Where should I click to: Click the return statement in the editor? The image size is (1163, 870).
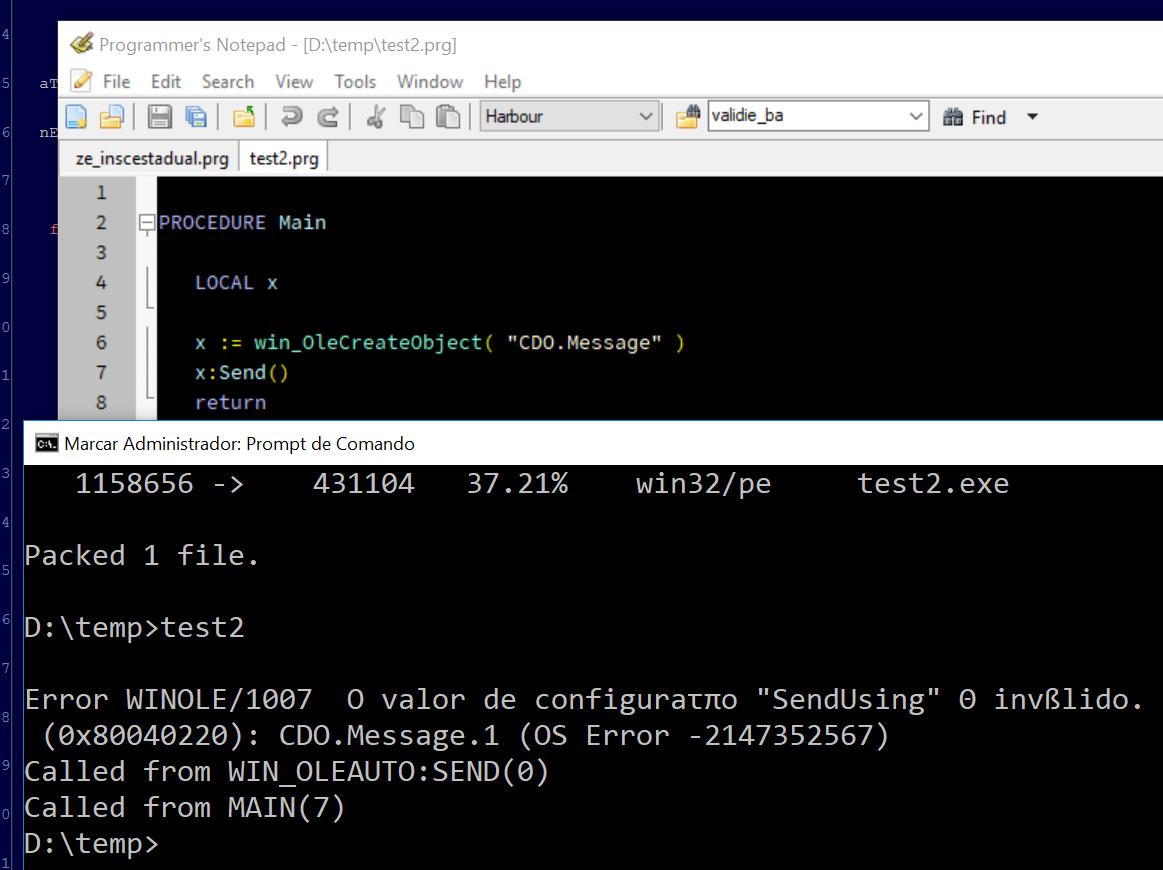point(230,403)
